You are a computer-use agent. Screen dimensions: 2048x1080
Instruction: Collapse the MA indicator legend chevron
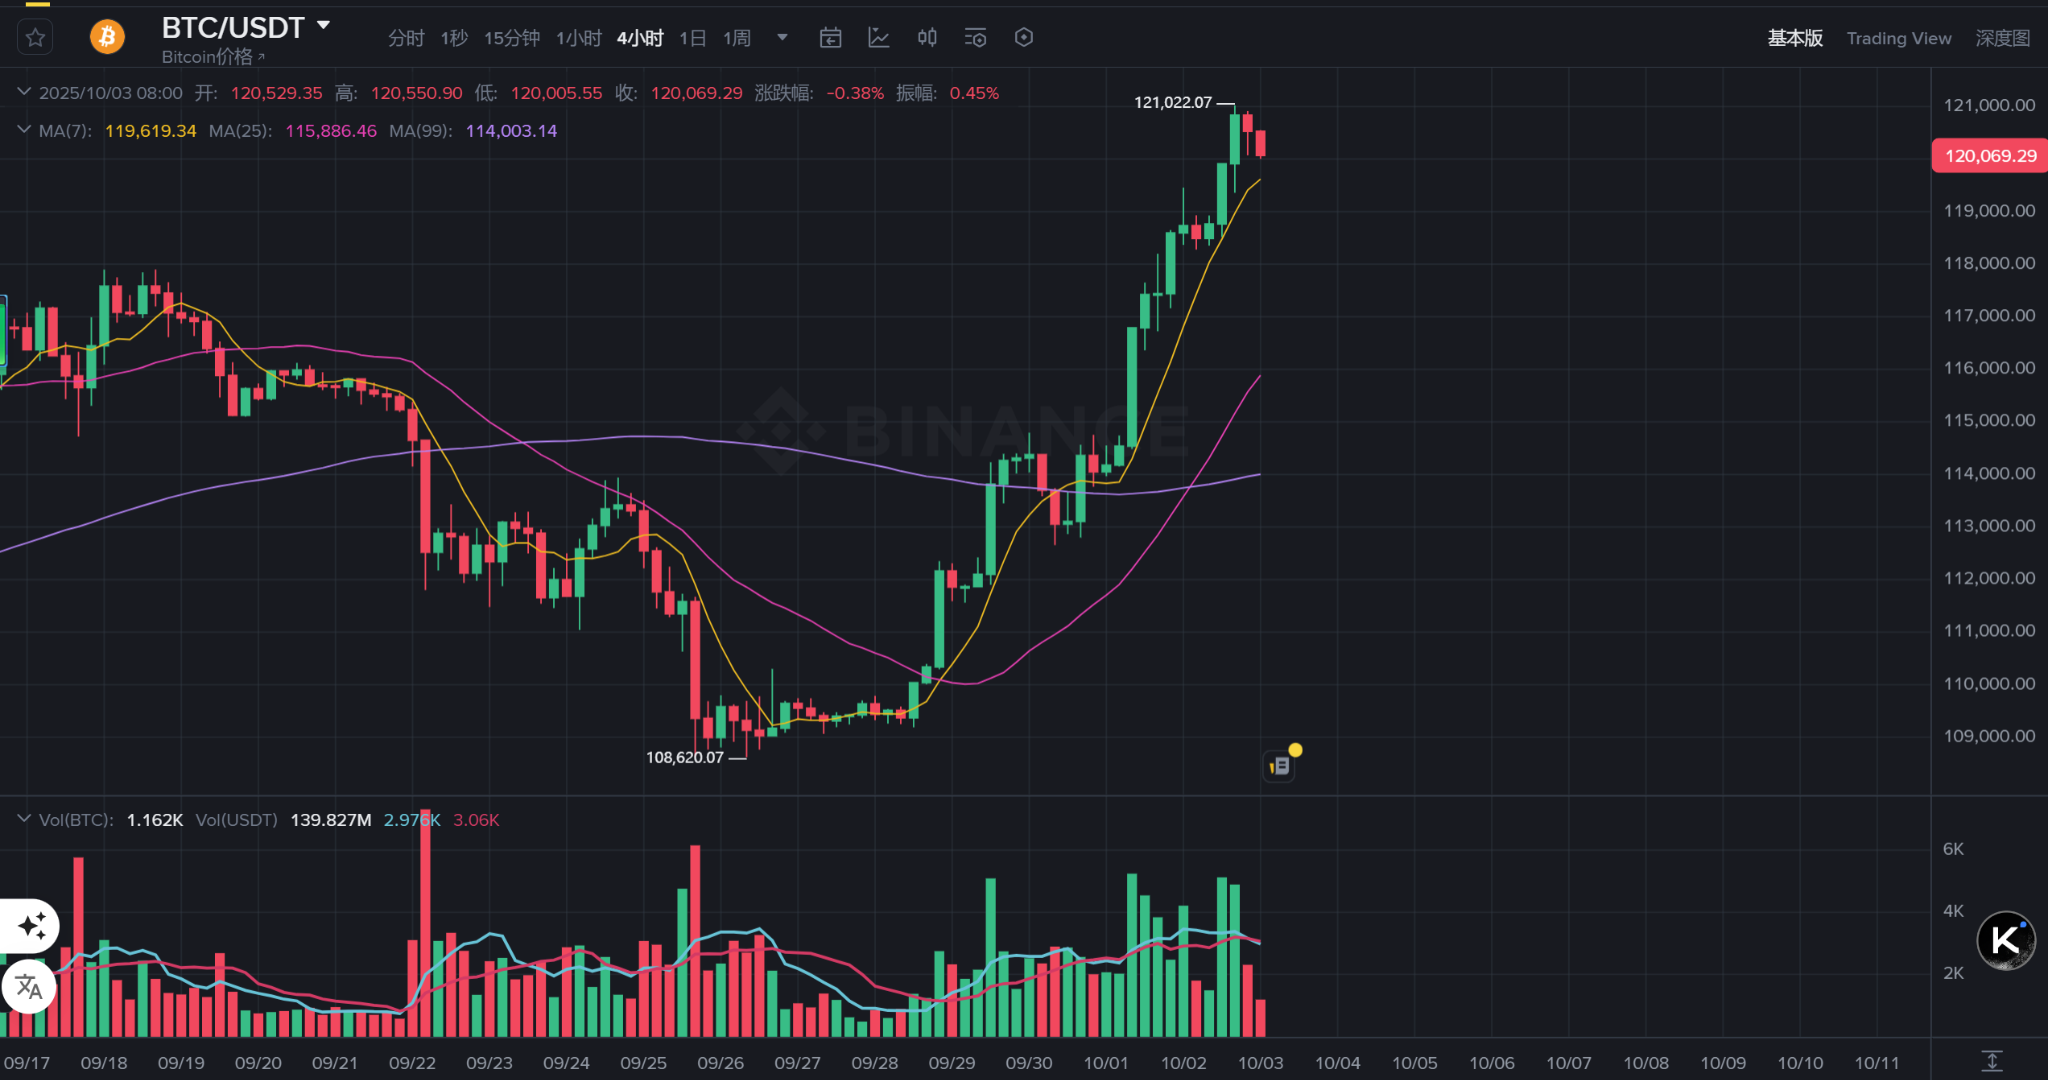24,130
